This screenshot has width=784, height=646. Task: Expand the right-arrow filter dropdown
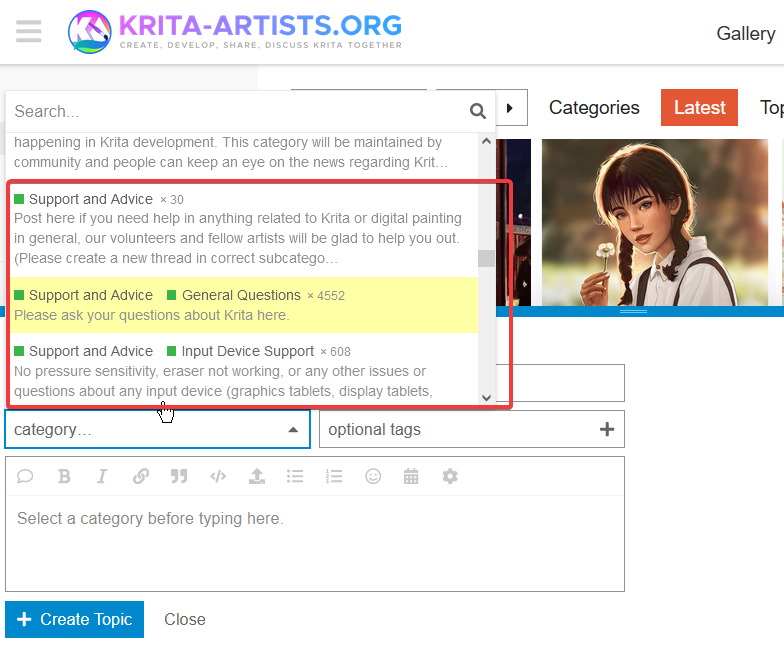pyautogui.click(x=510, y=108)
